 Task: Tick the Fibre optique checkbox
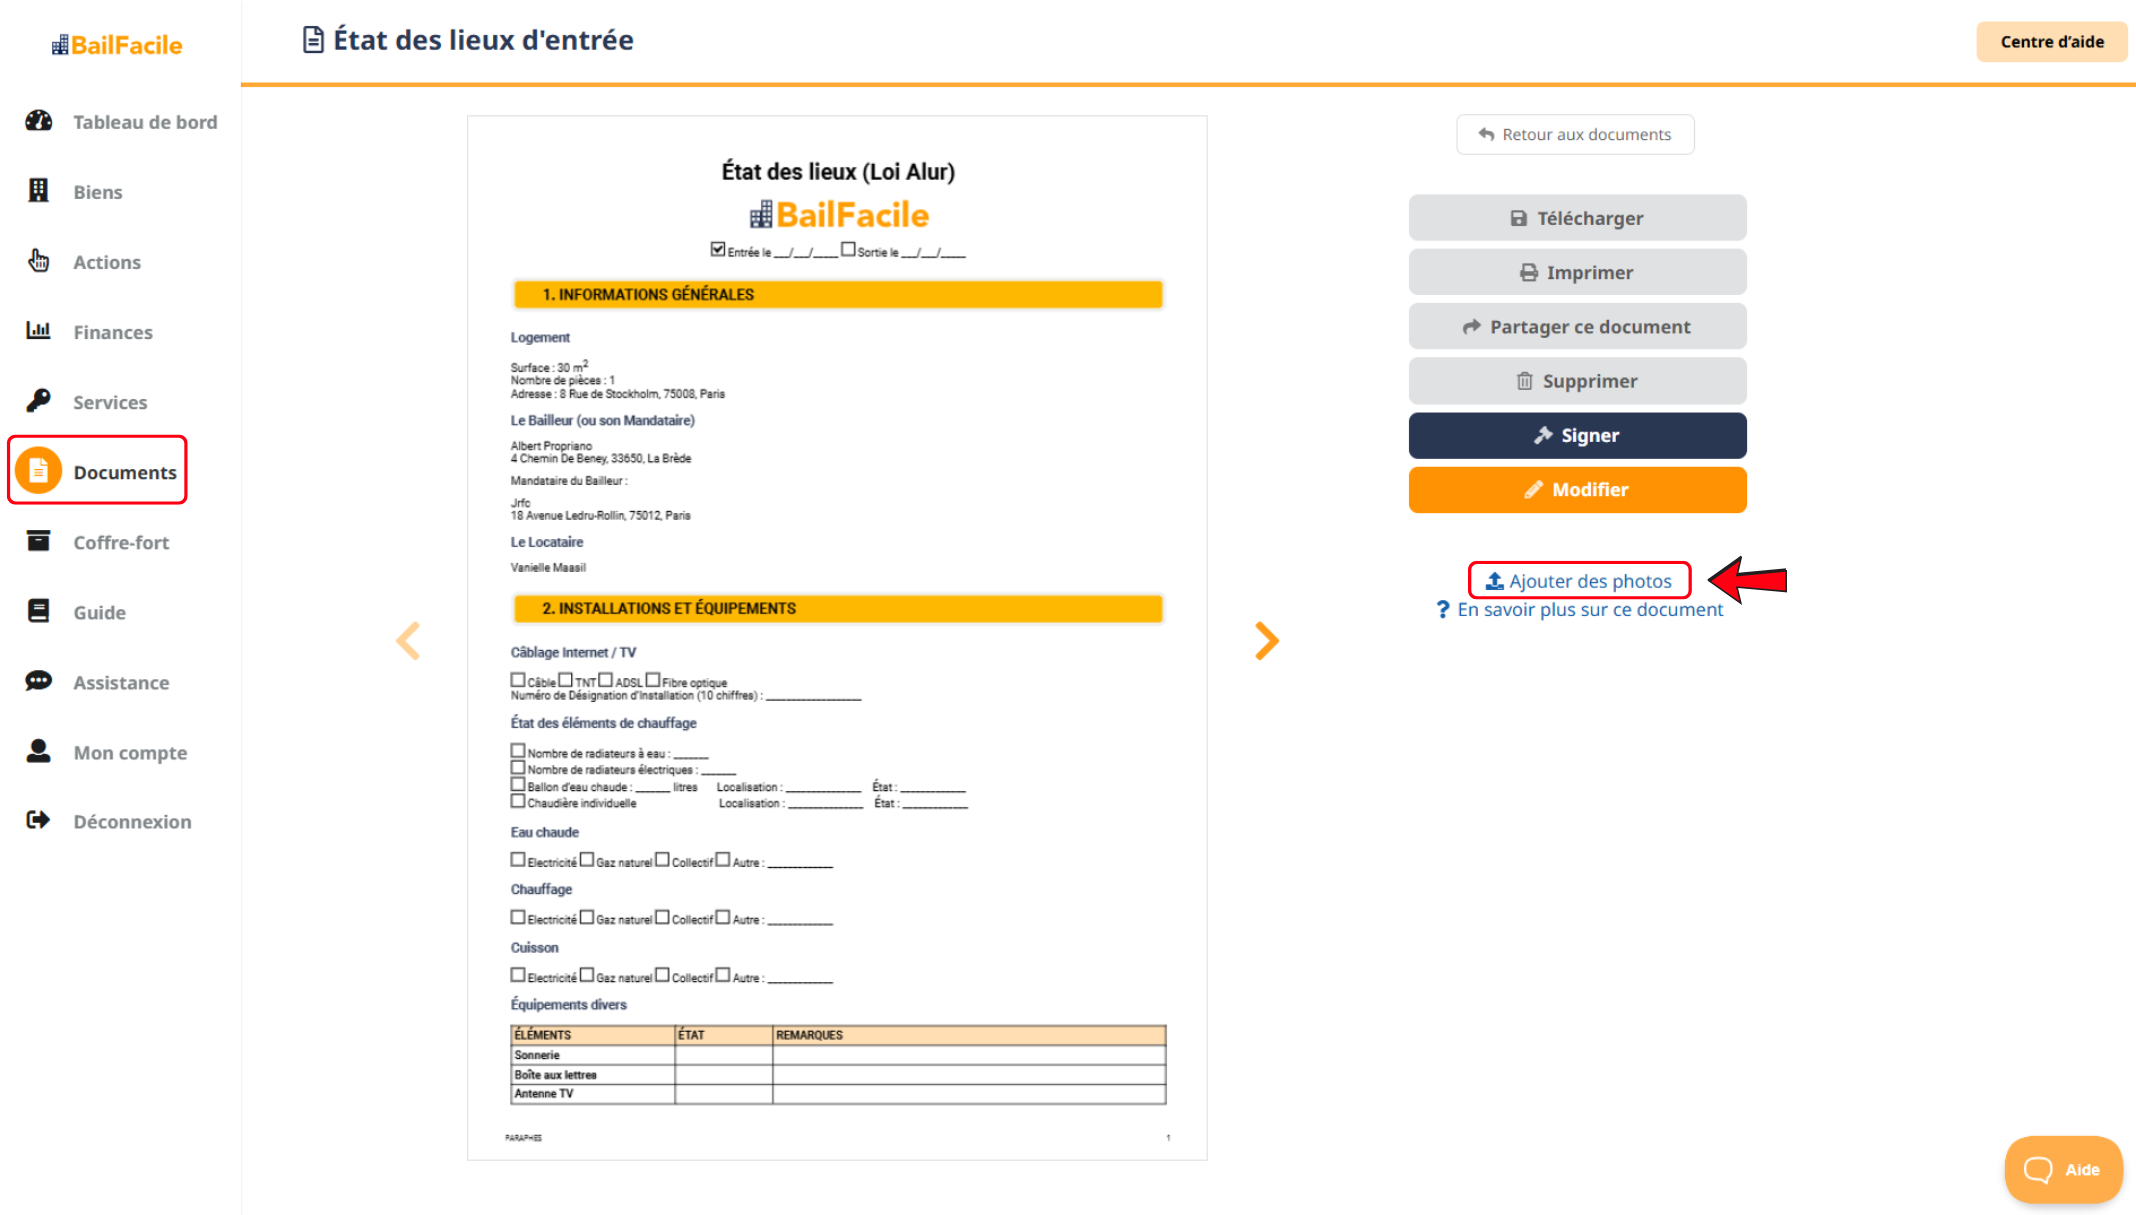(653, 680)
